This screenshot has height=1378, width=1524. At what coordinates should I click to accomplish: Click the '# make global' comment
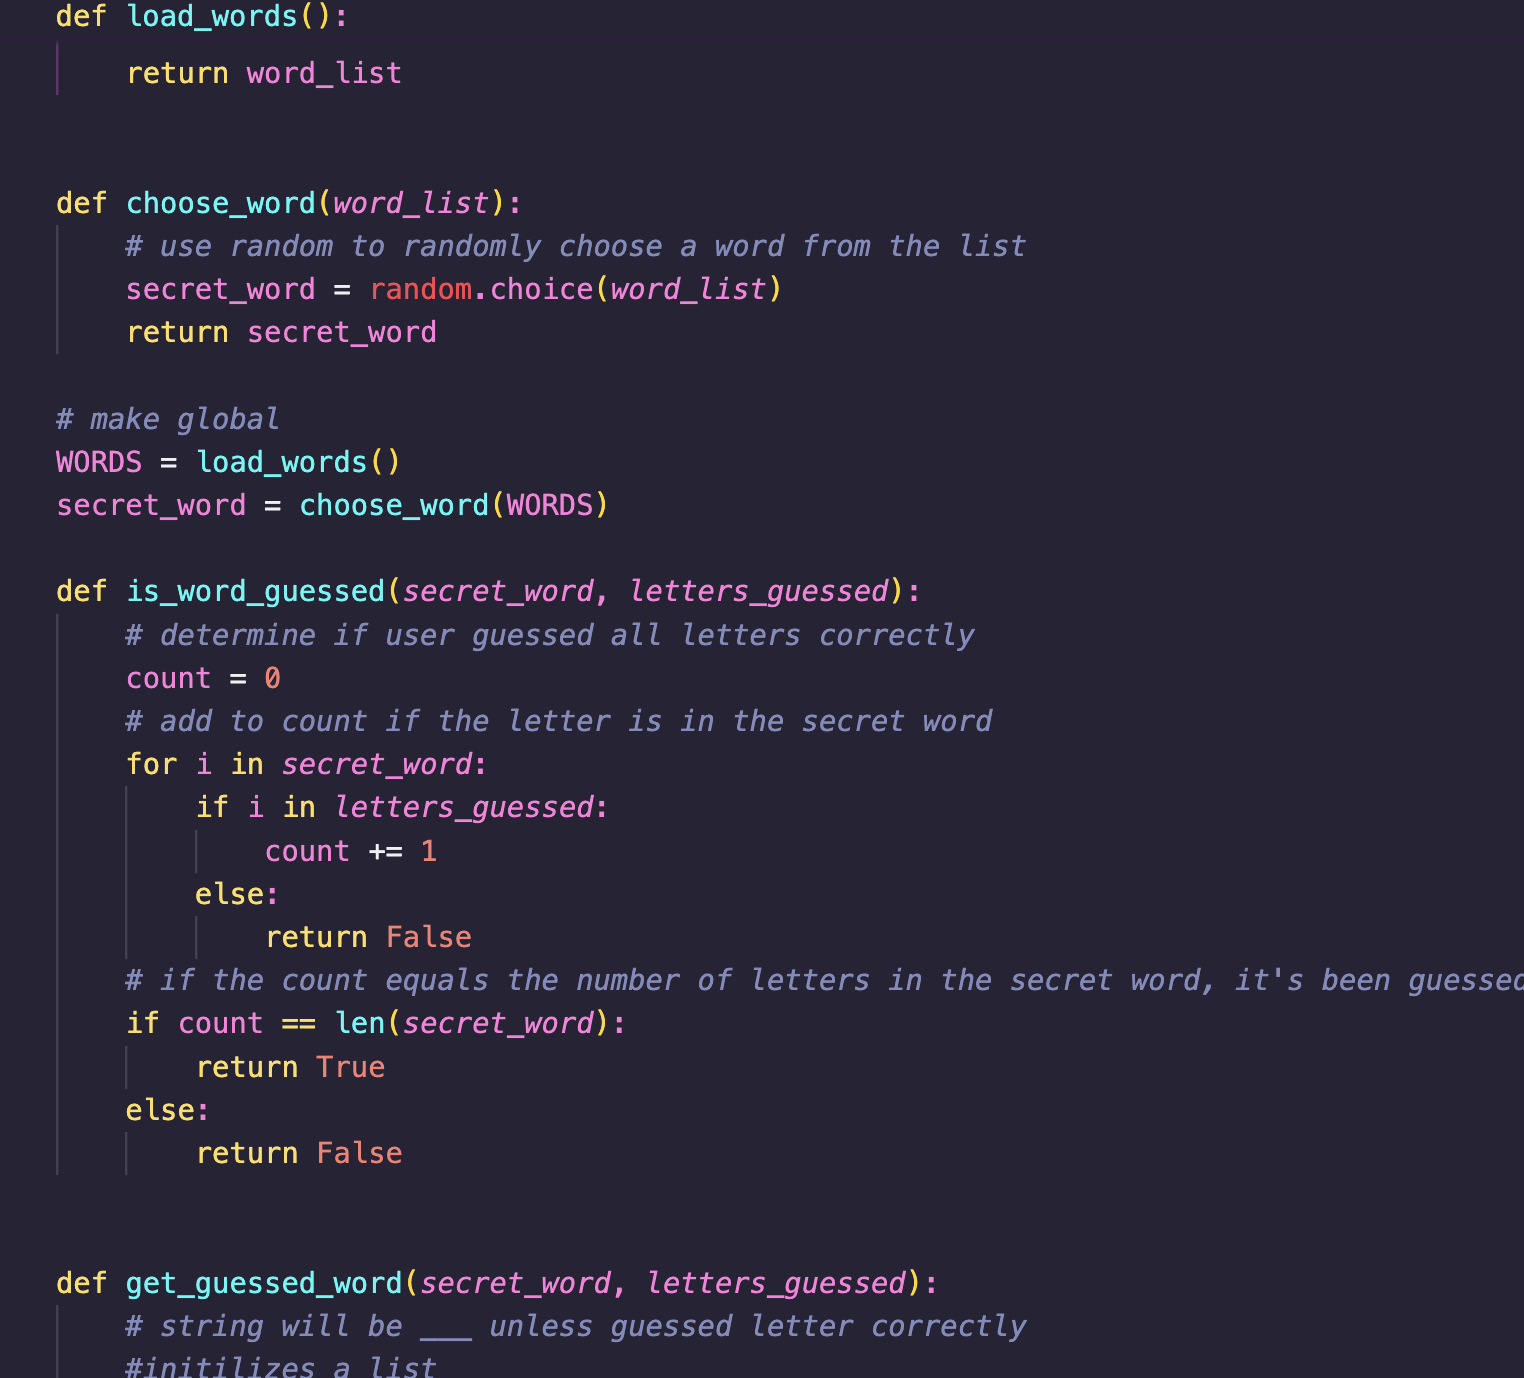167,419
